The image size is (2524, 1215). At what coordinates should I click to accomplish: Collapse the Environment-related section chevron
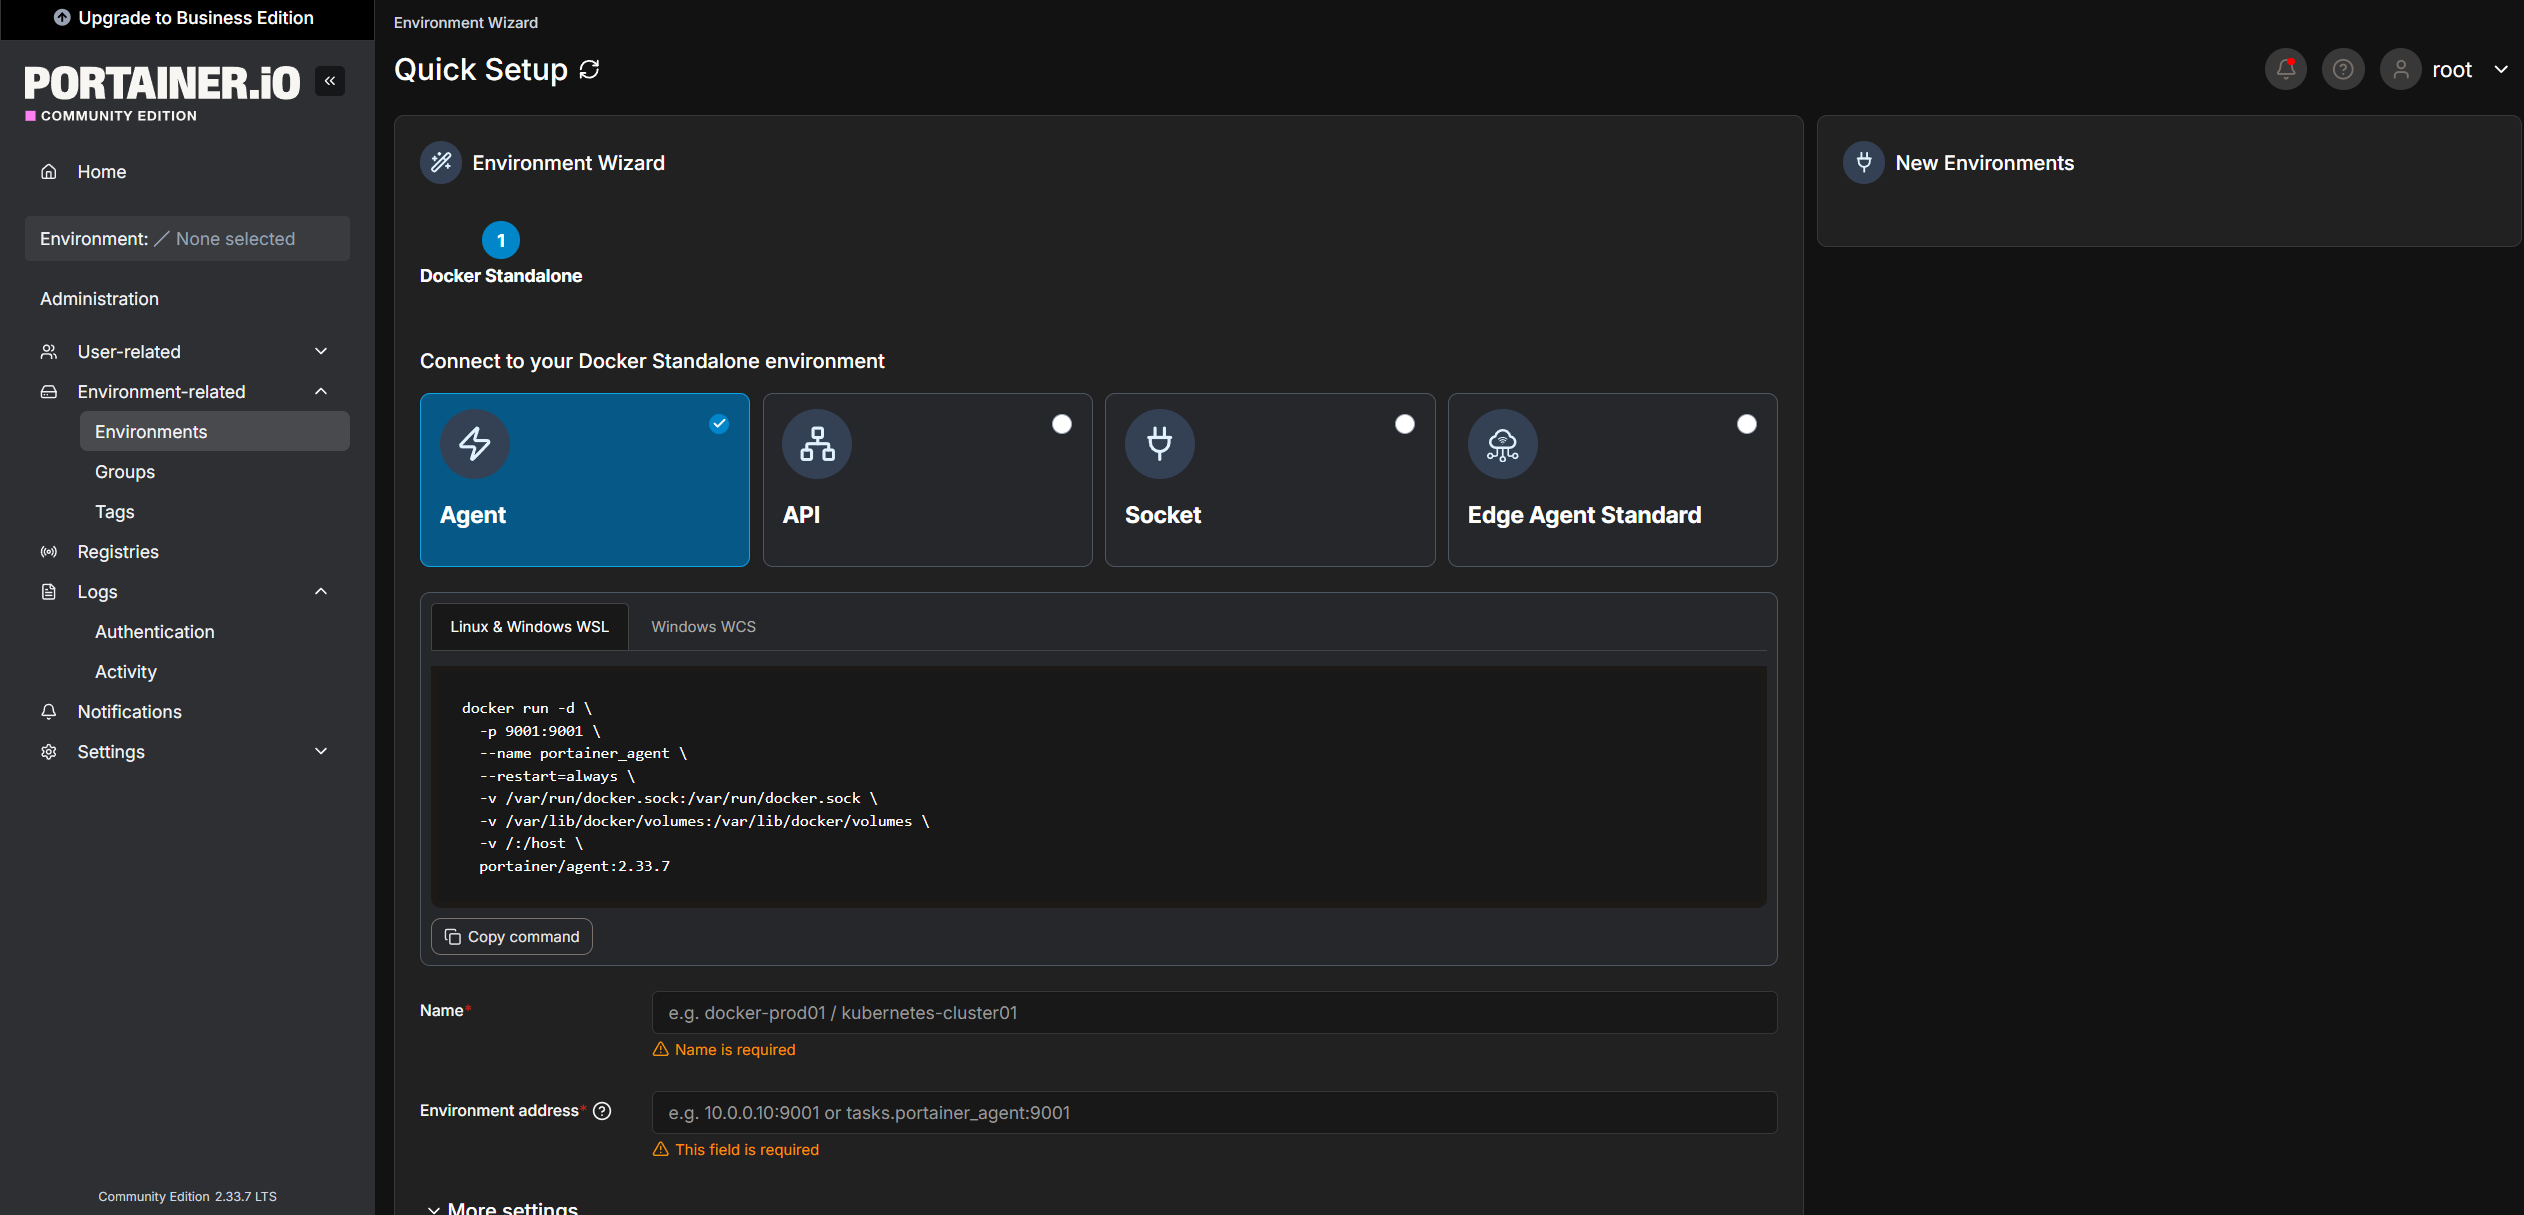(321, 391)
